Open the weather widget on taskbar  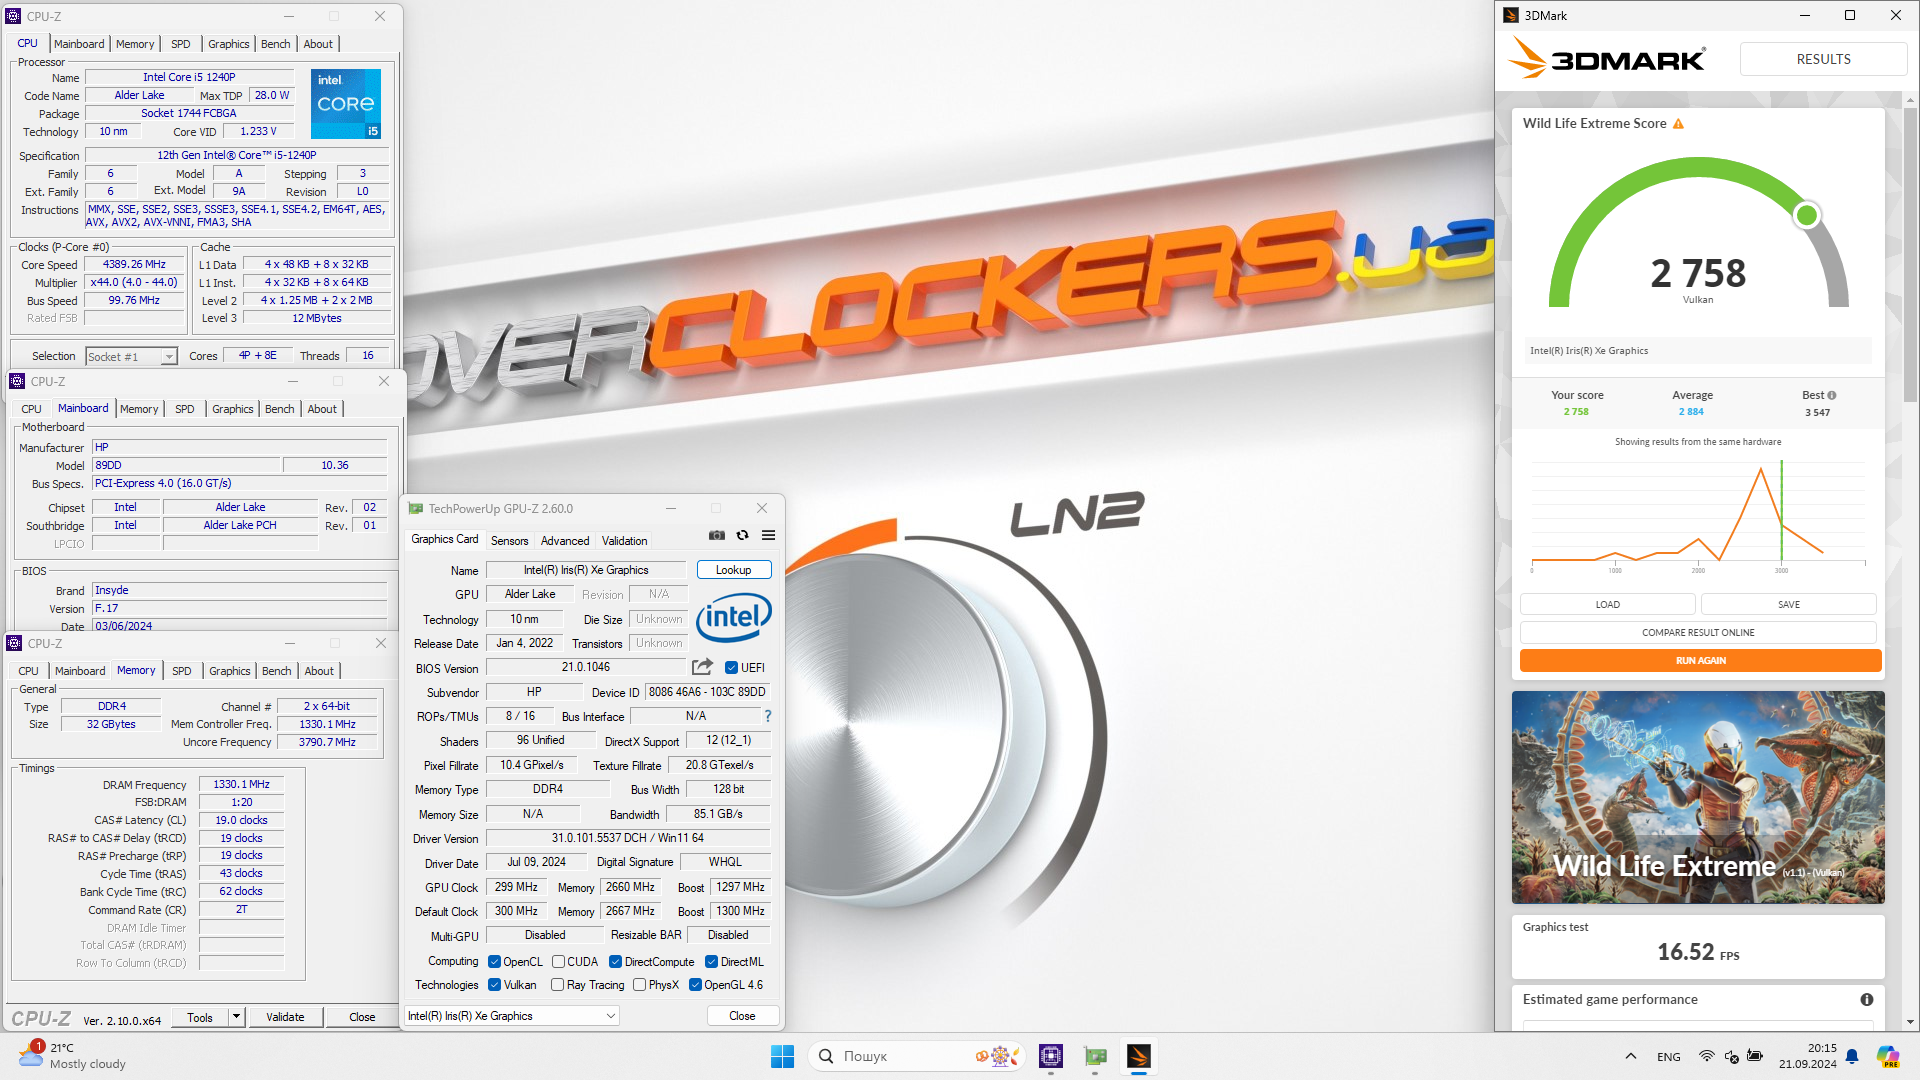pyautogui.click(x=72, y=1056)
